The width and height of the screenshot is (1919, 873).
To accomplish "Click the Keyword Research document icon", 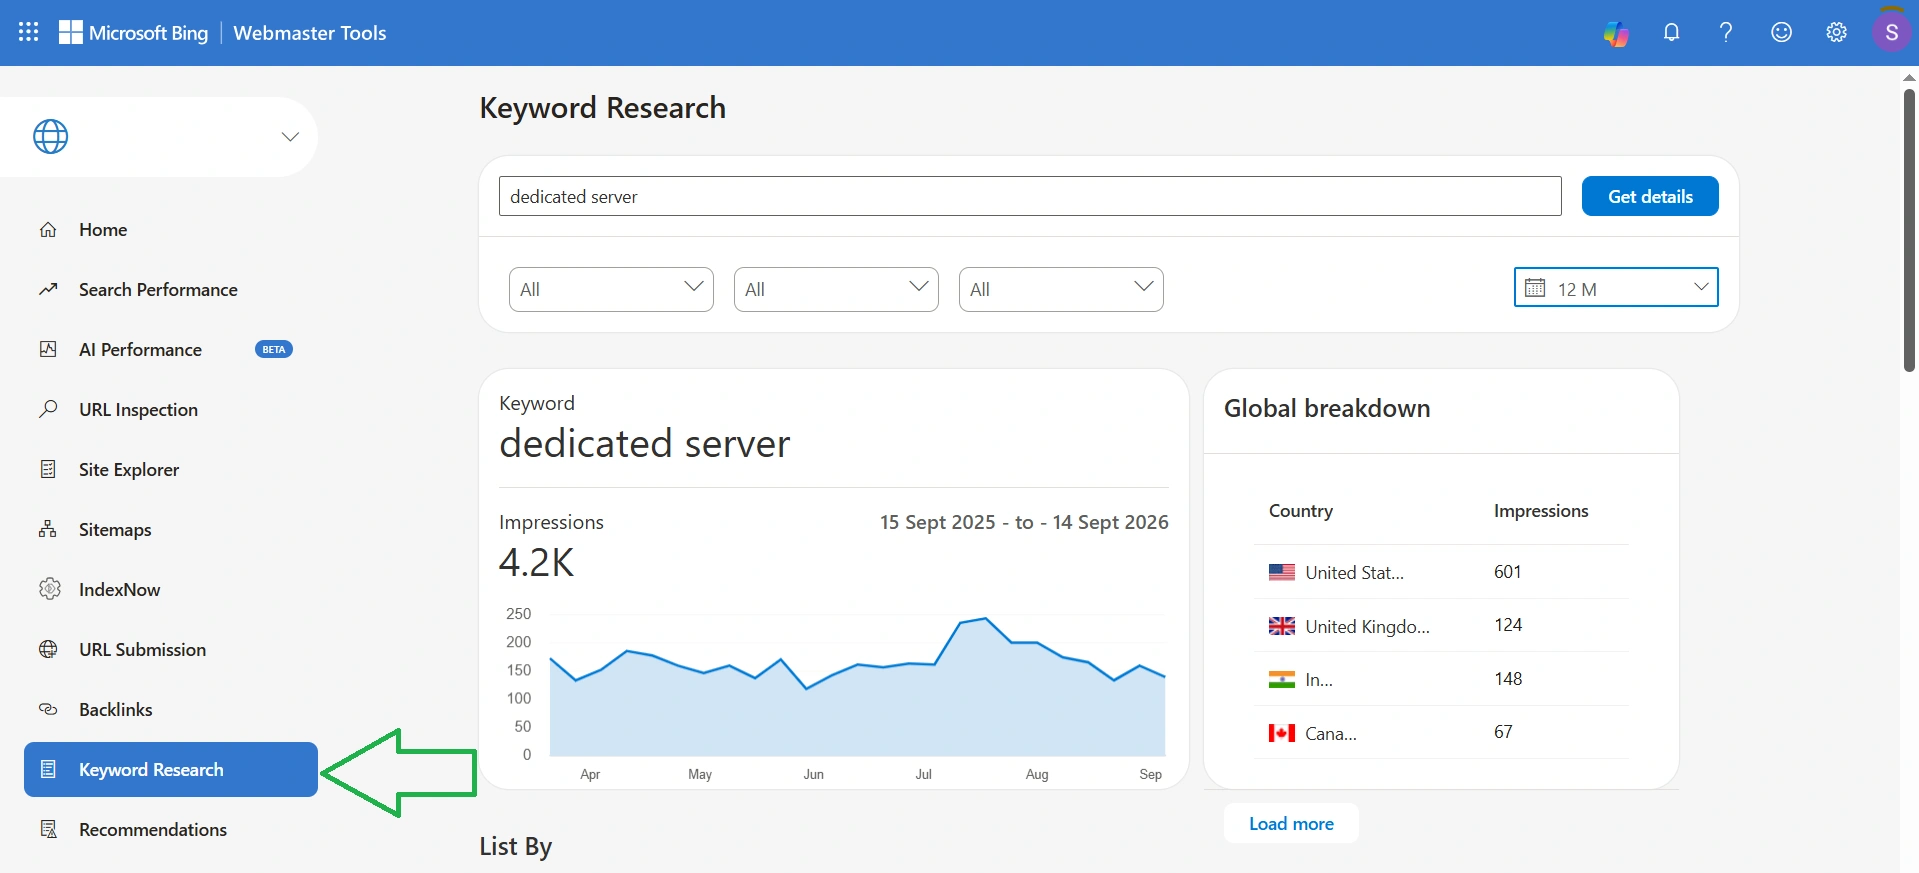I will coord(48,769).
